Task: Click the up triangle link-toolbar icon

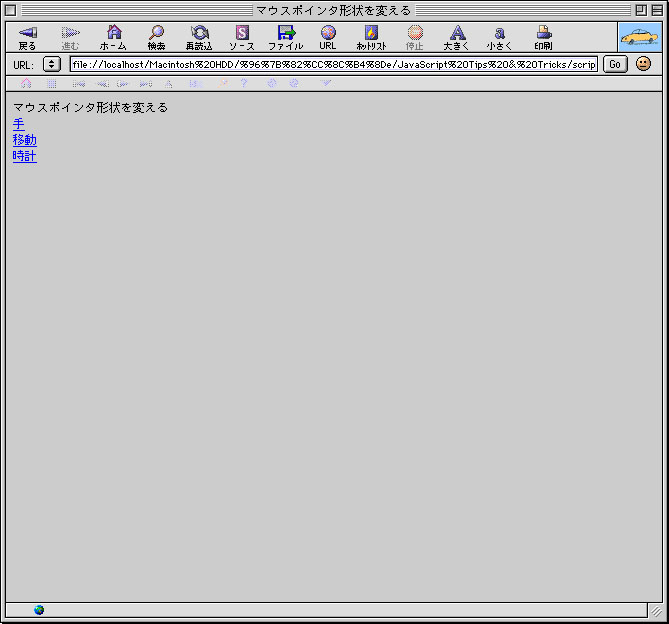Action: pyautogui.click(x=169, y=84)
